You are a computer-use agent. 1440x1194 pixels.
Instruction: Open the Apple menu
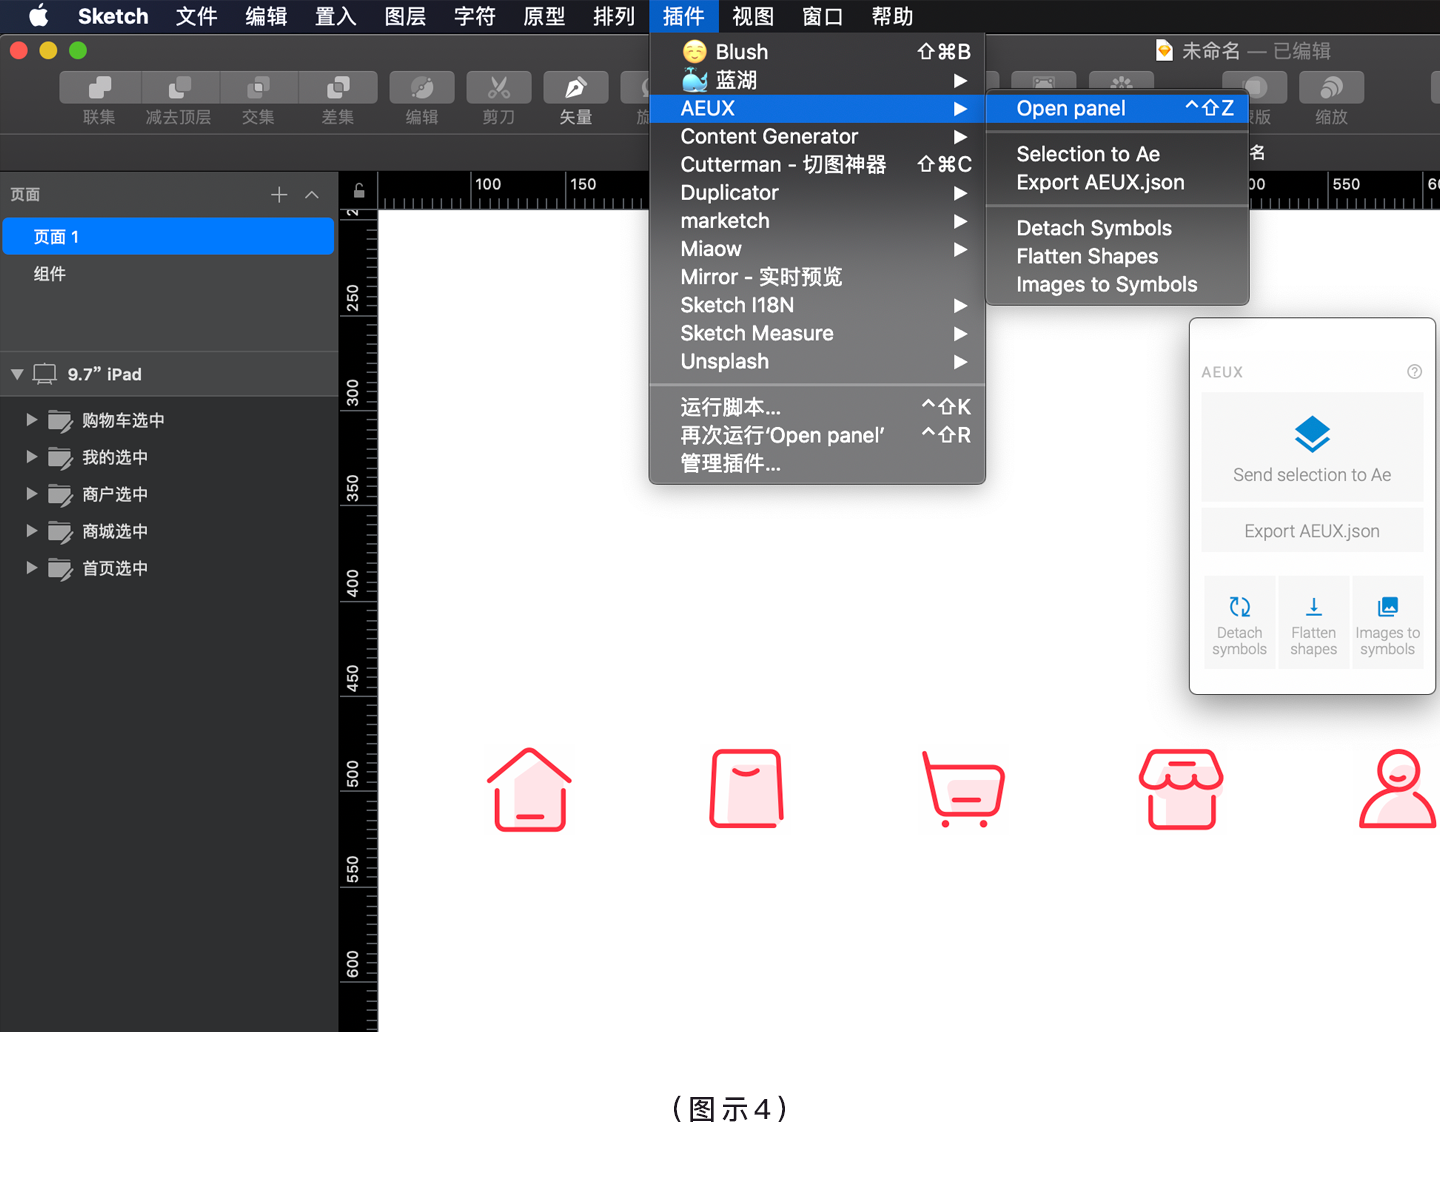(38, 16)
